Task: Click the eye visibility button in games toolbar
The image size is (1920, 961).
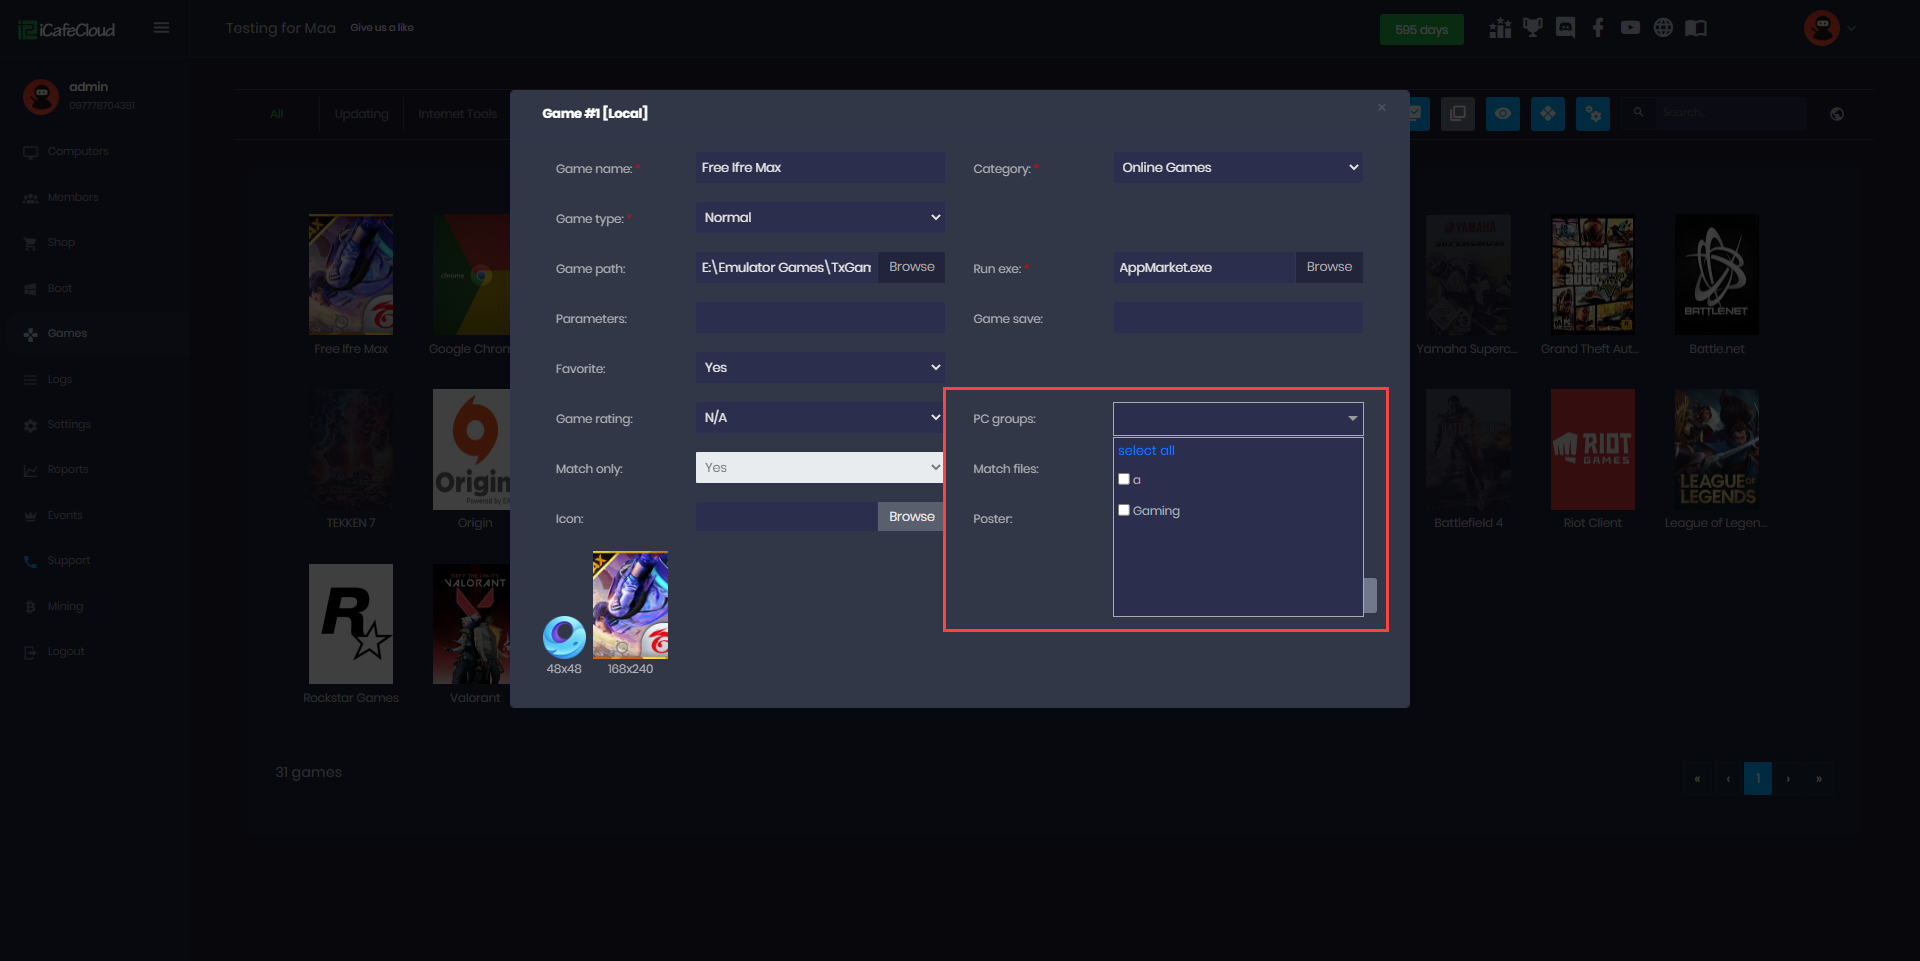Action: tap(1503, 114)
